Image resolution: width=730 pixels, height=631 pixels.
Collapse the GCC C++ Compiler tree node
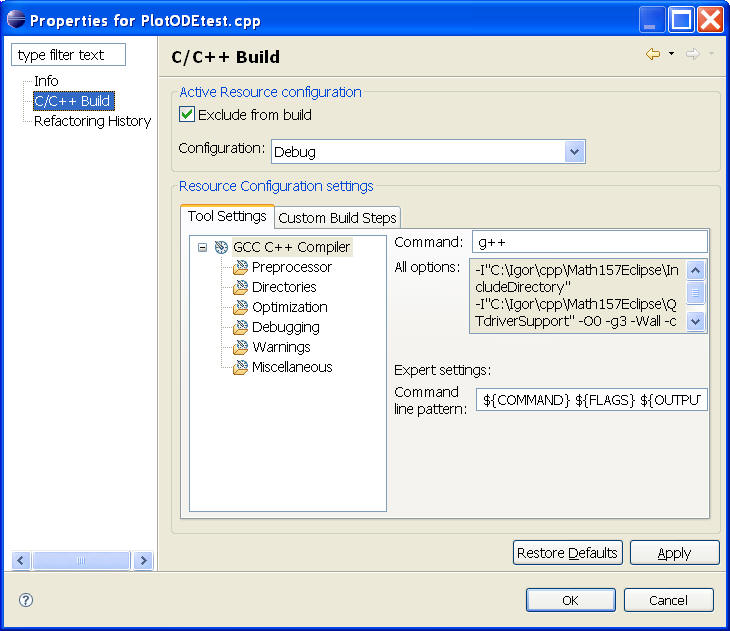202,247
